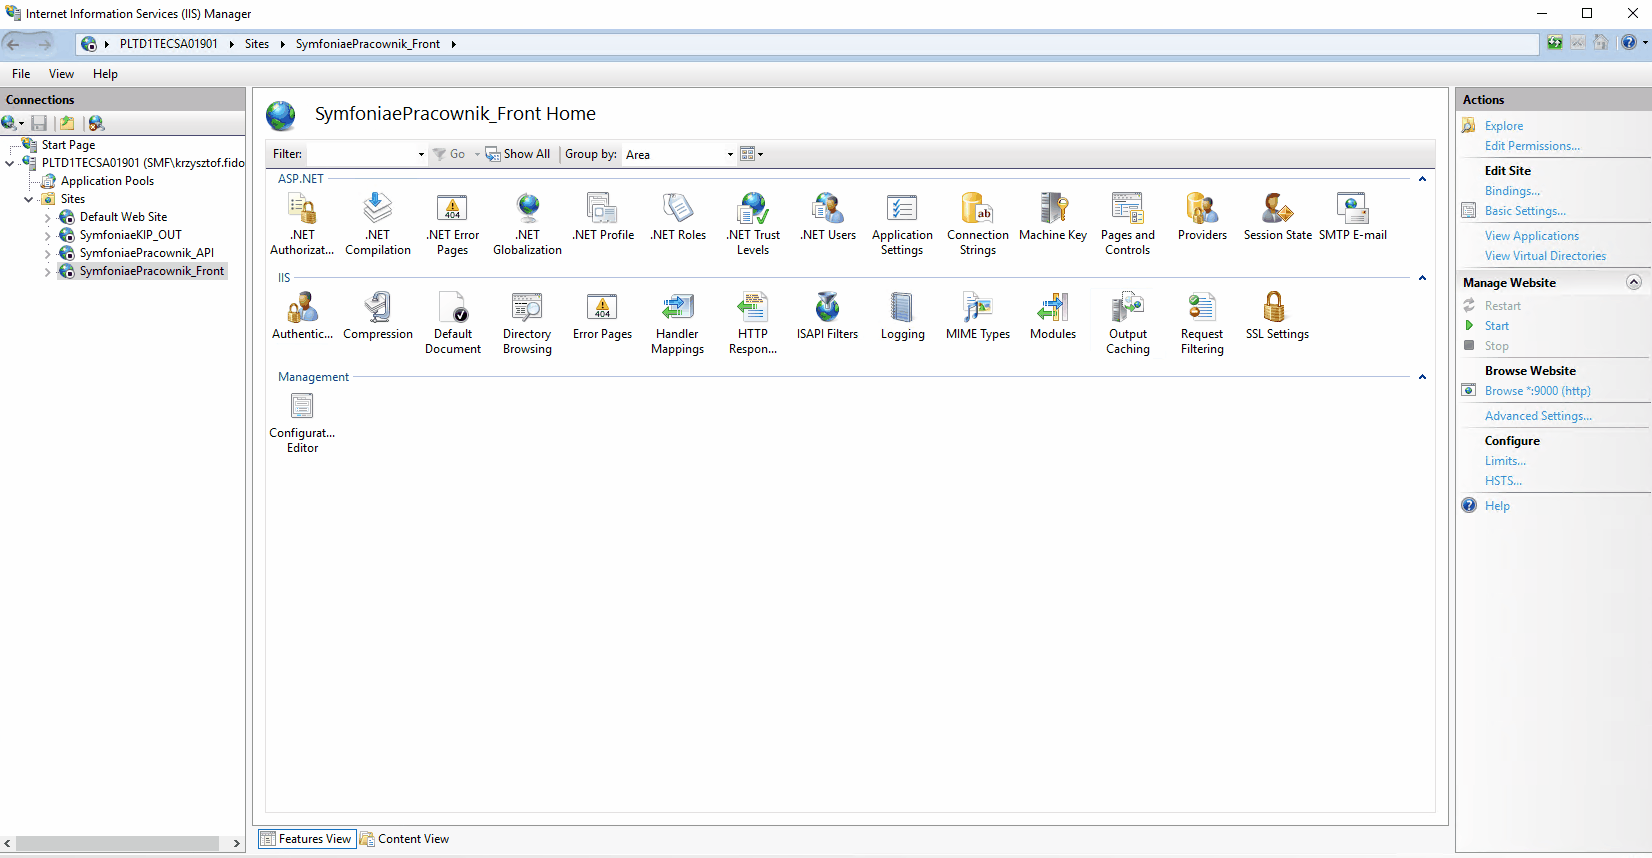Open Advanced Settings link
Screen dimensions: 1652x858
click(1538, 416)
